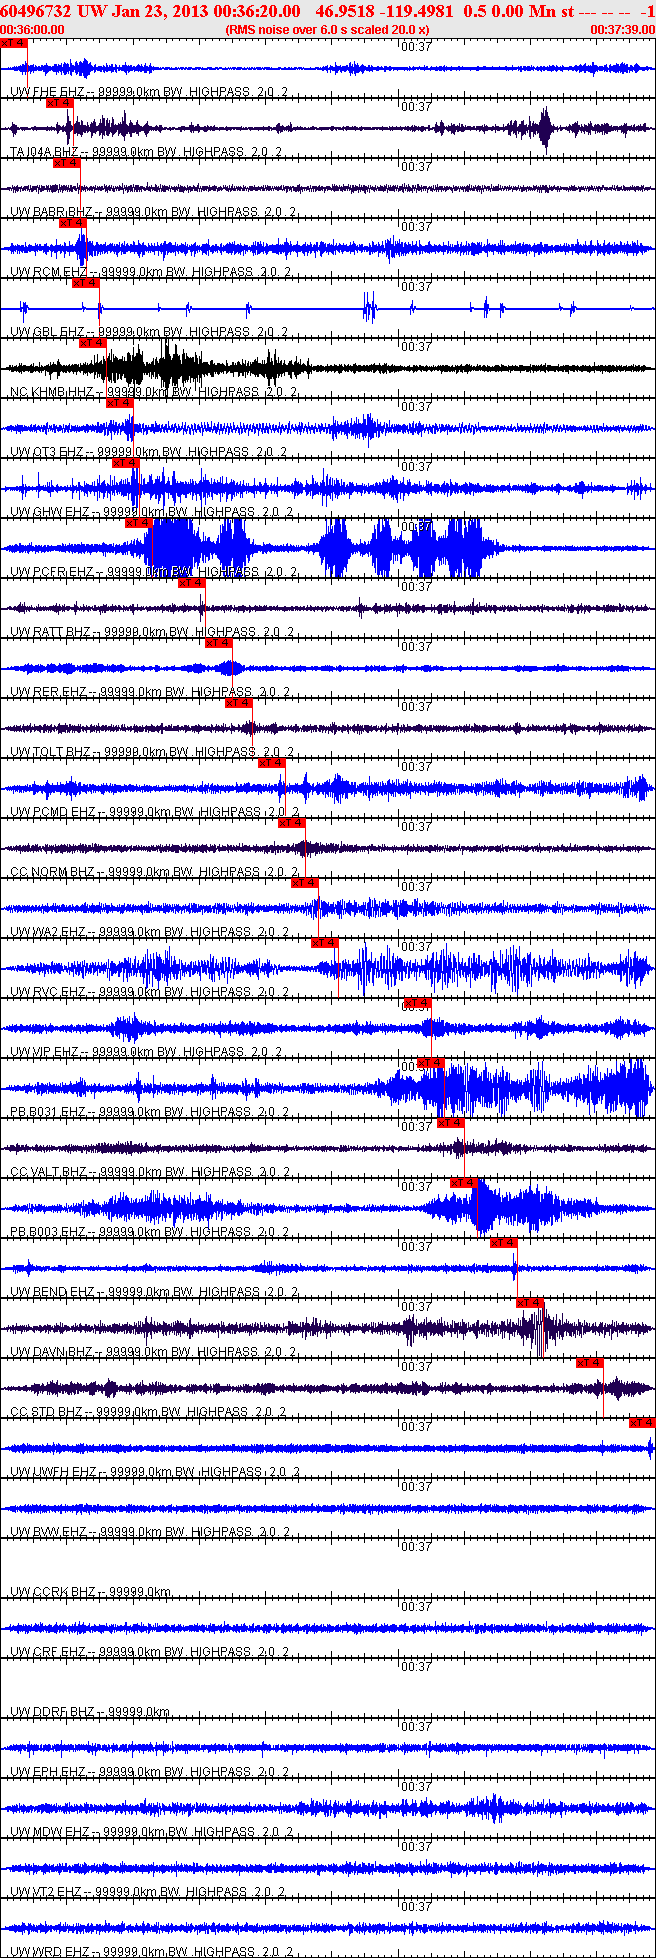Click the UW OT3 EHZ station label
Viewport: 656px width, 1958px height.
(47, 452)
